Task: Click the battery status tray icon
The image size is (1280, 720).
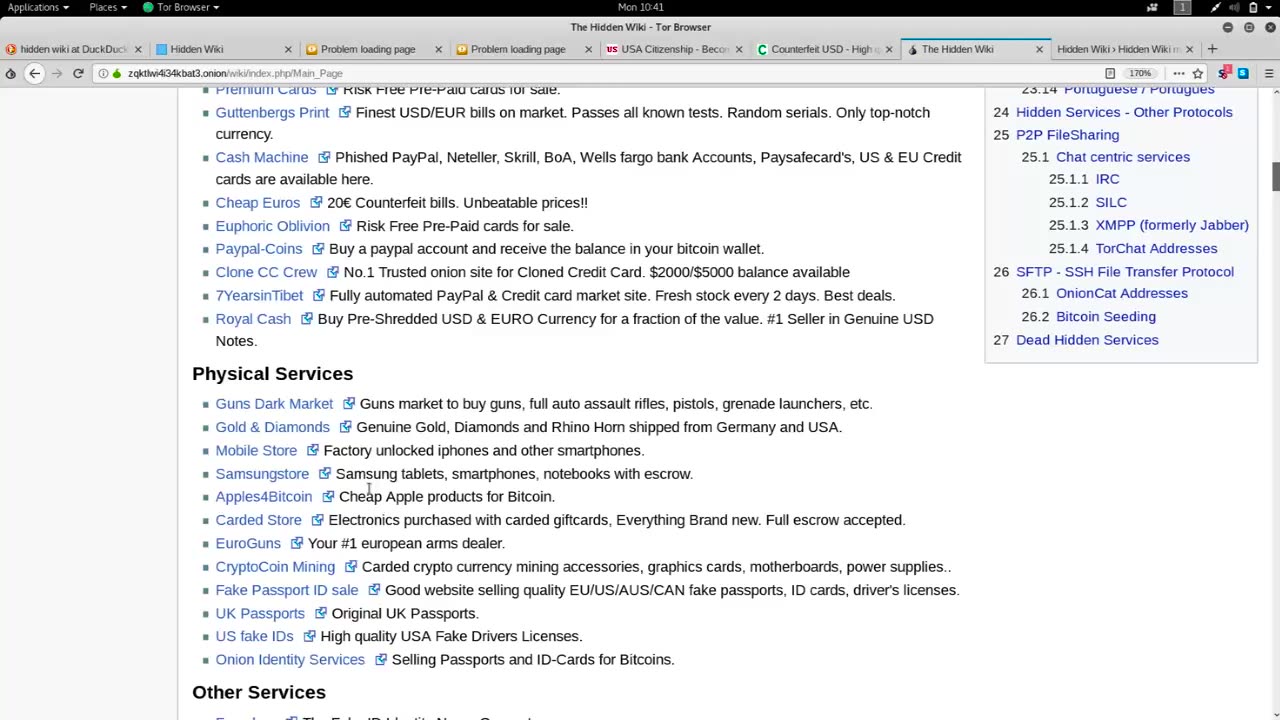Action: point(1253,7)
